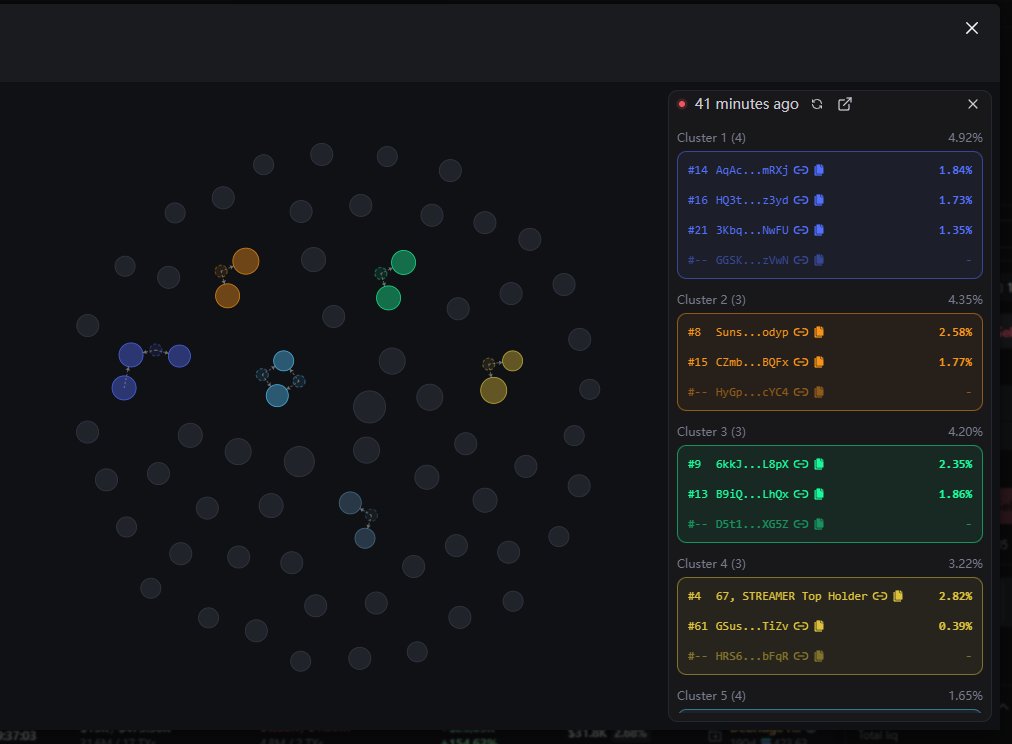Refresh the cluster data snapshot
Screen dimensions: 1012x744
tap(817, 105)
